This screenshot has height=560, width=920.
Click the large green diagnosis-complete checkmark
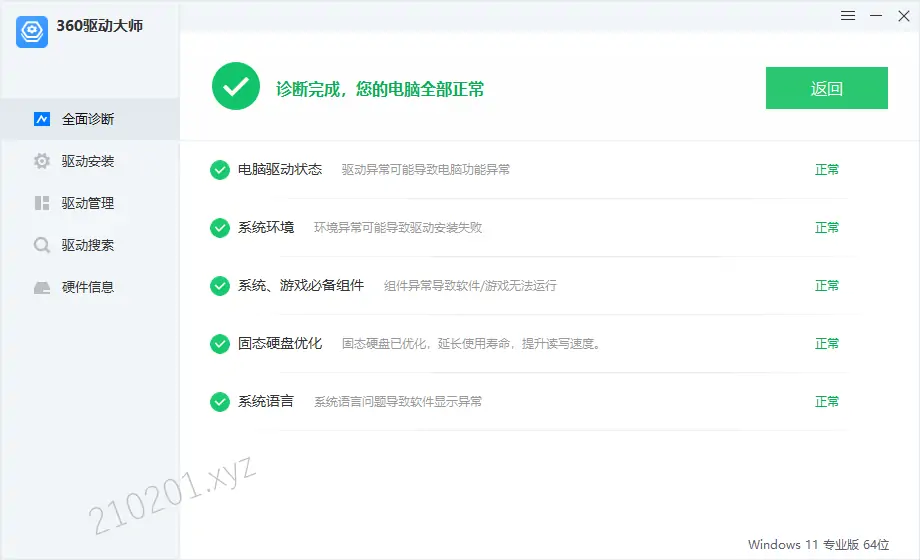click(x=236, y=86)
